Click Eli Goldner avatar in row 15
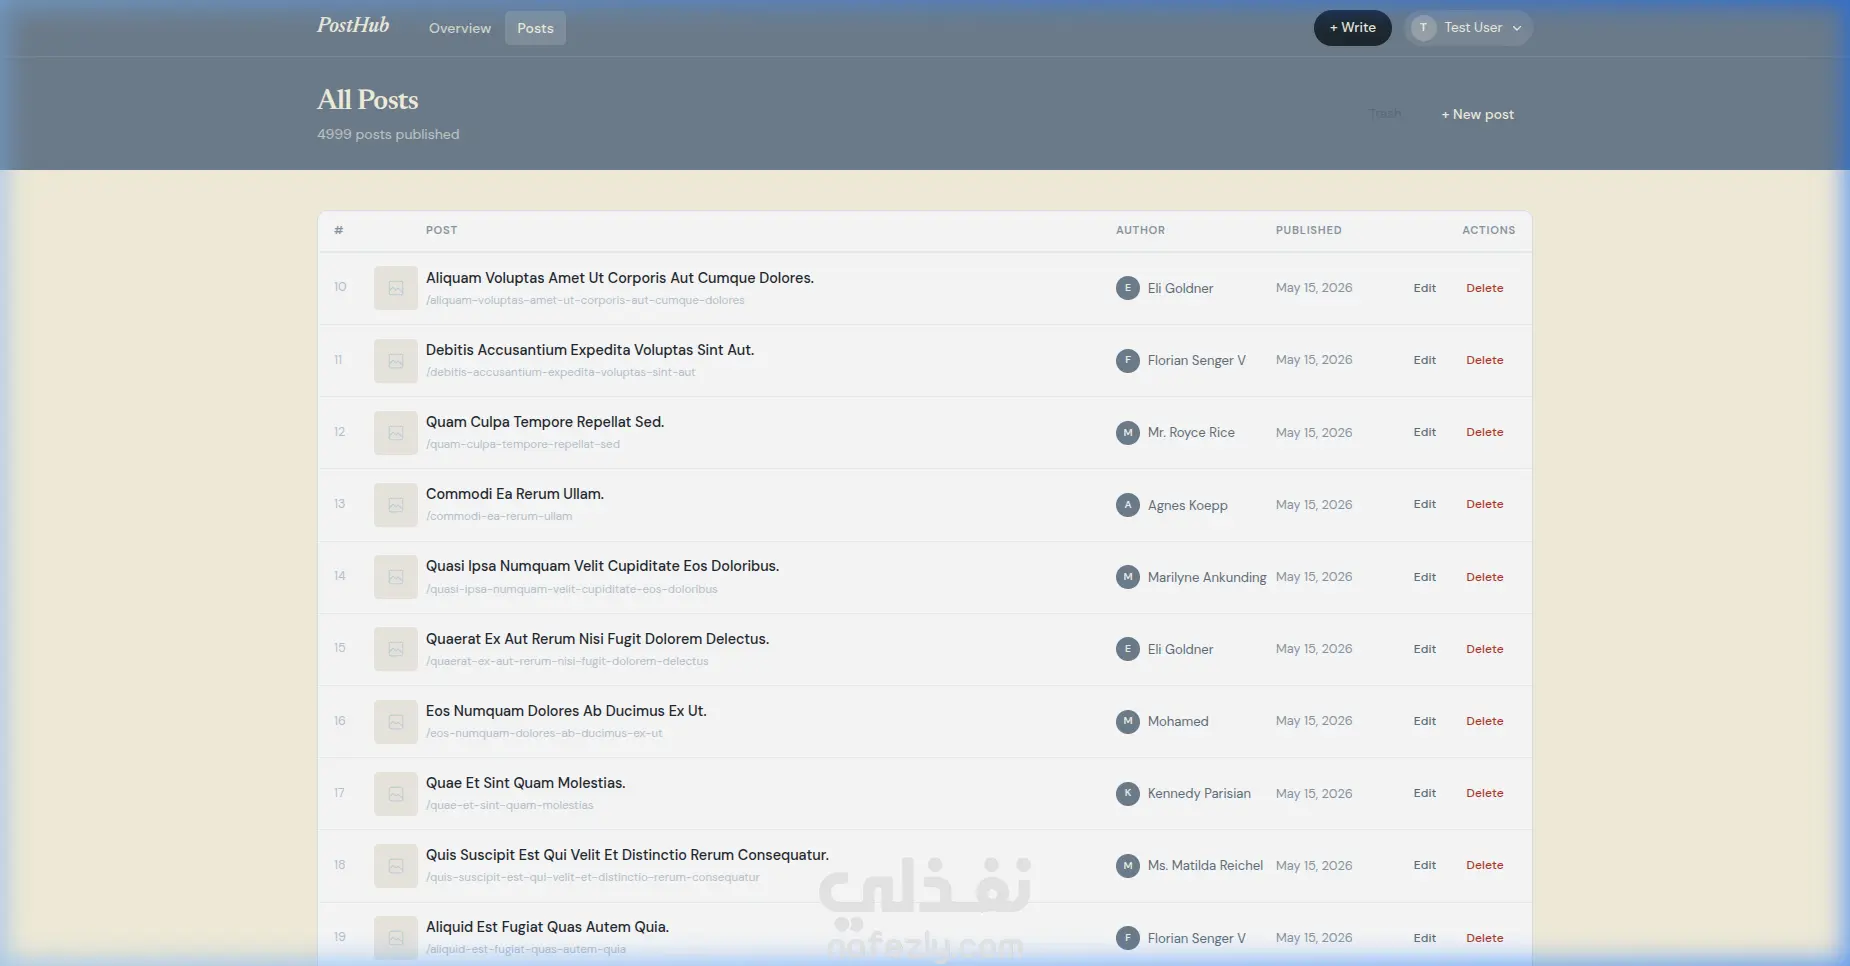 pos(1128,649)
